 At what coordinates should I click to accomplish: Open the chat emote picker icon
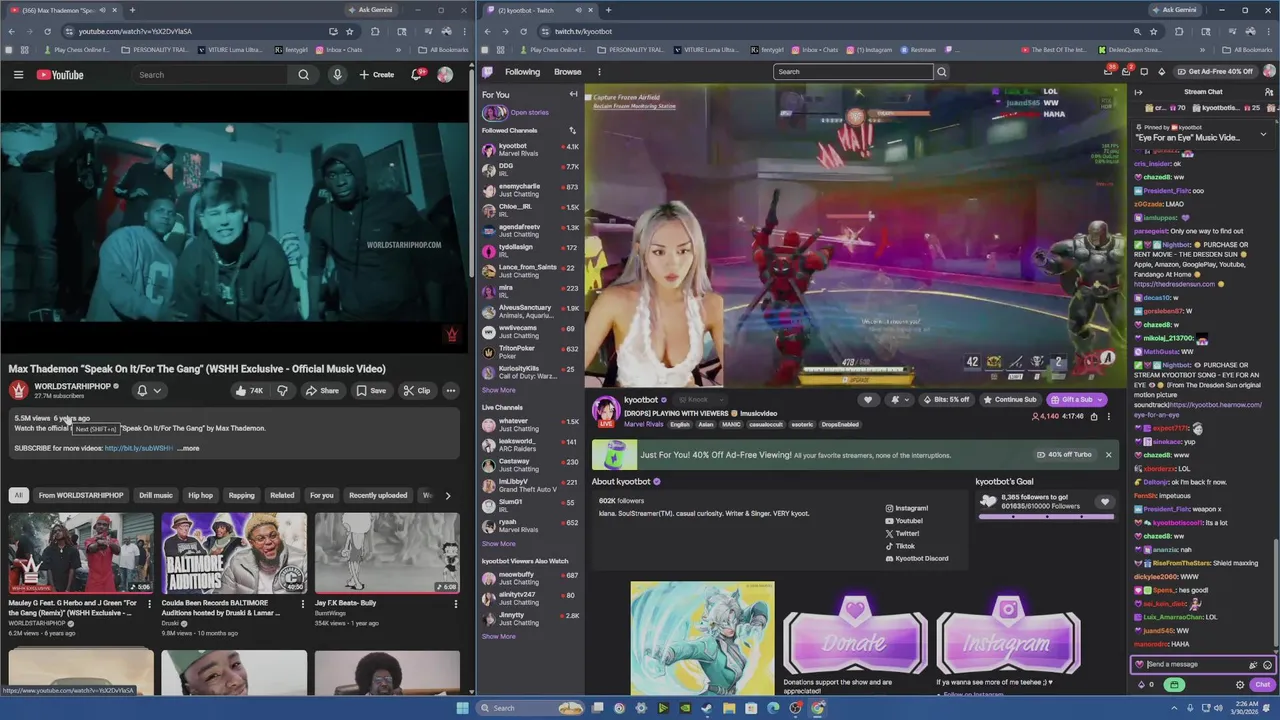pyautogui.click(x=1267, y=665)
